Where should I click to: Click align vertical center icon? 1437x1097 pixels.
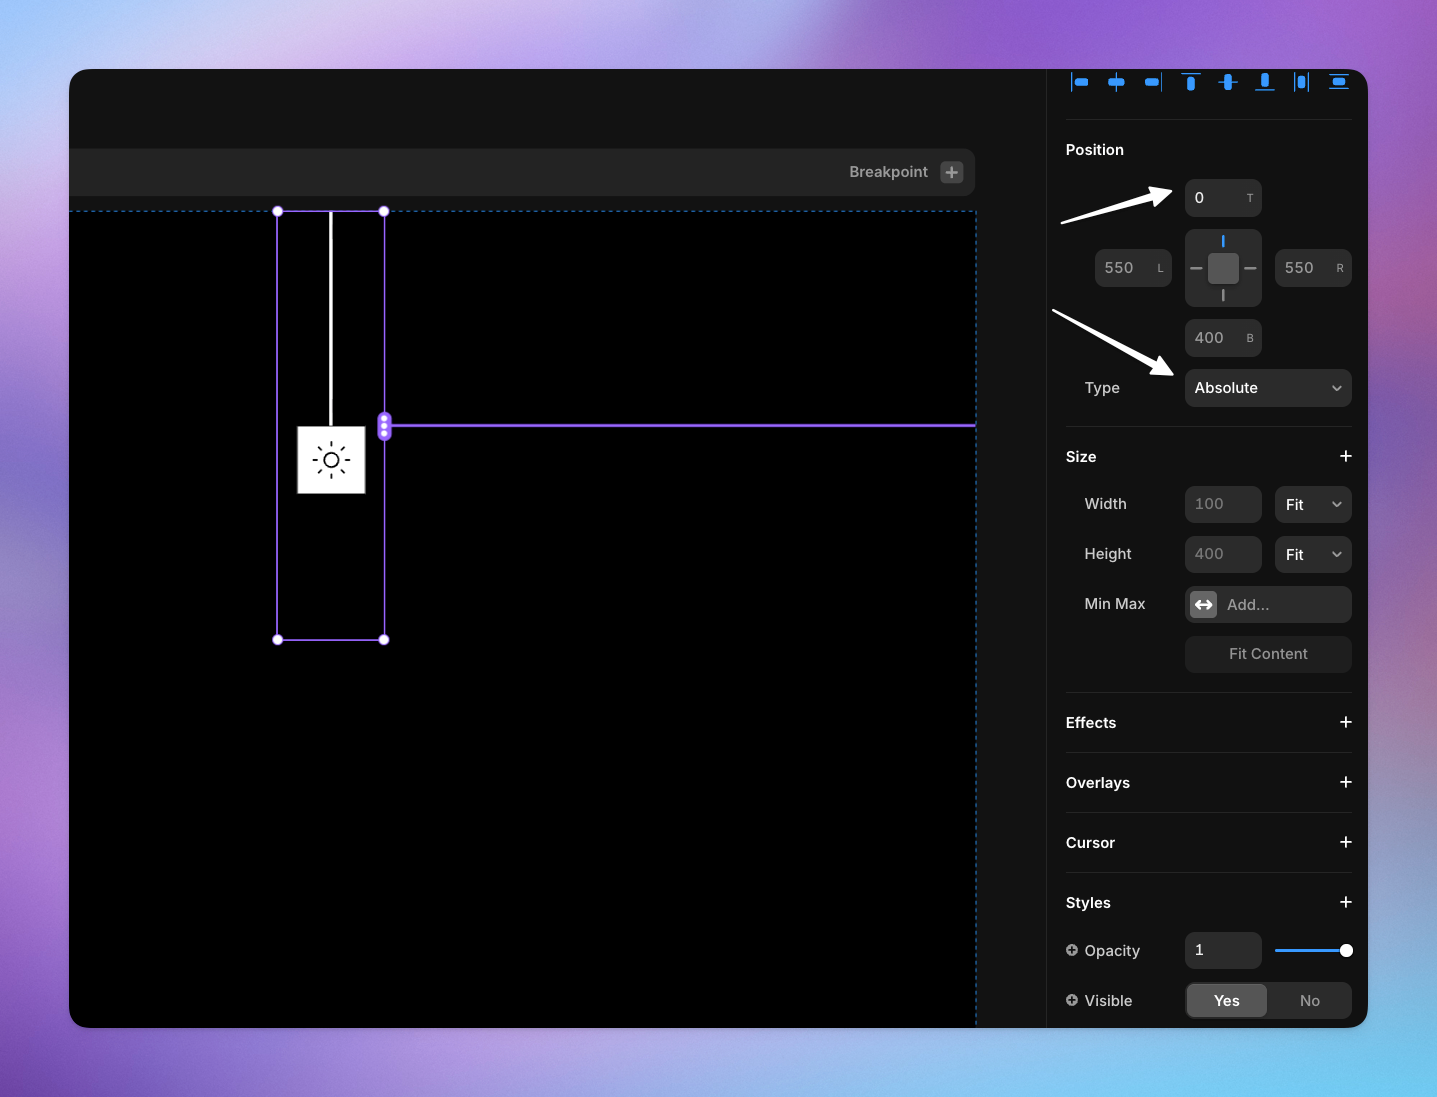(x=1228, y=82)
